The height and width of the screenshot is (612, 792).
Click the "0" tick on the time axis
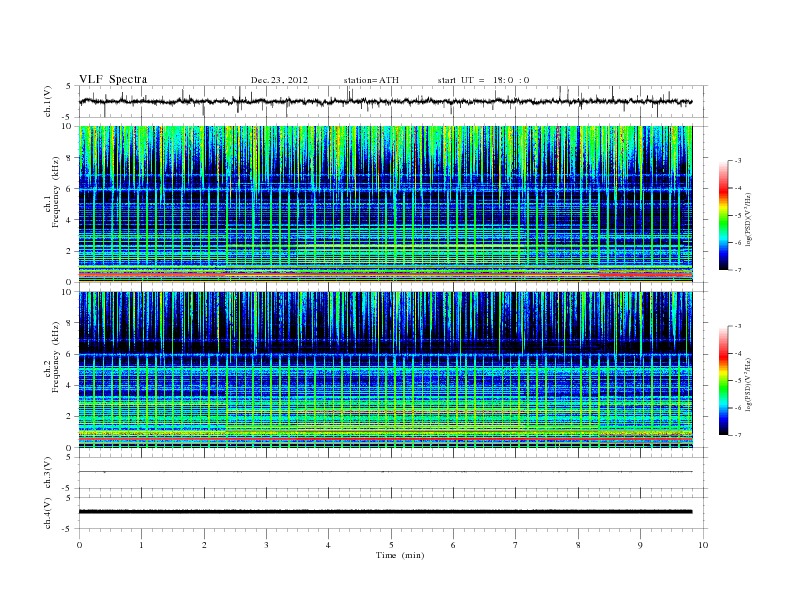tap(79, 545)
